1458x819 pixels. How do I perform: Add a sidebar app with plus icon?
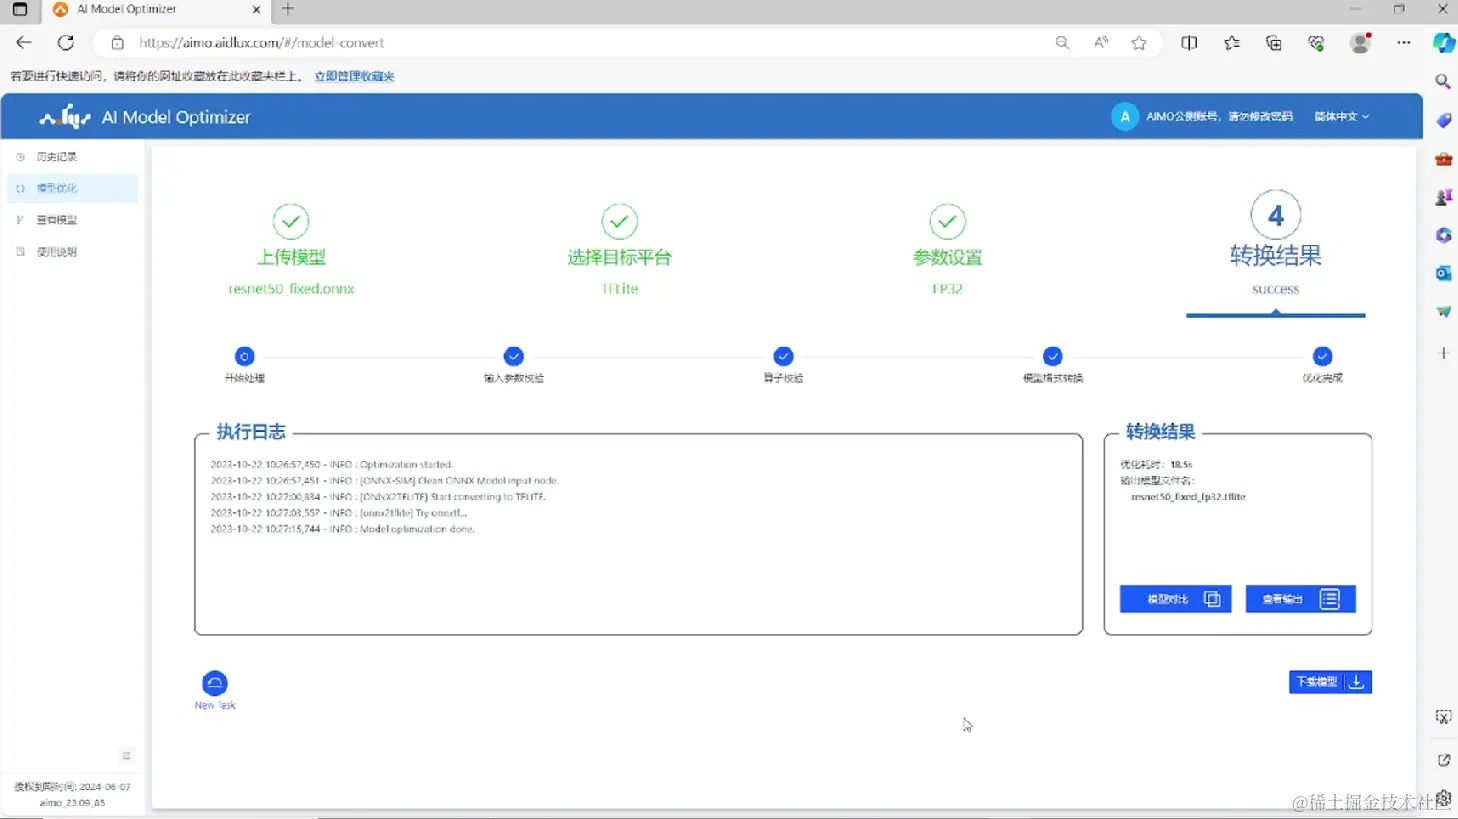pos(1443,353)
